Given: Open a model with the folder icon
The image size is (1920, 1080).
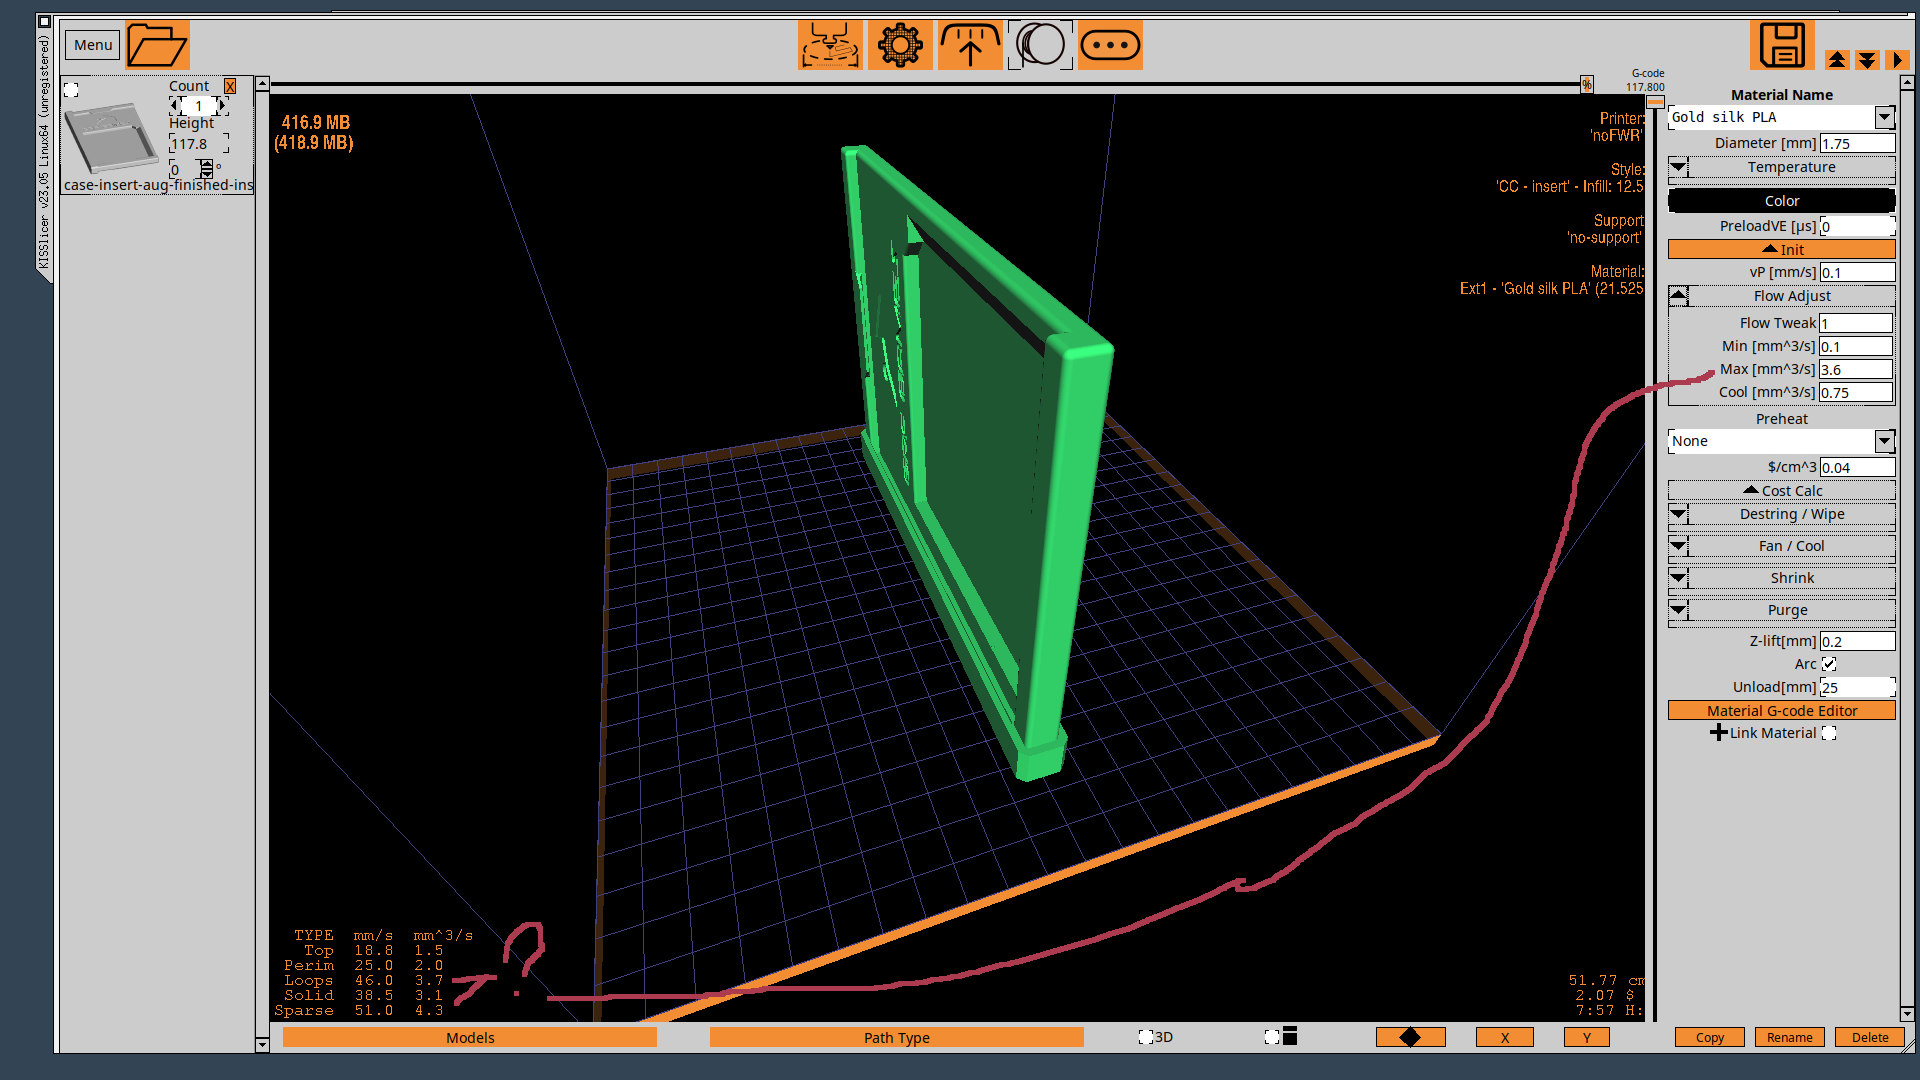Looking at the screenshot, I should click(x=157, y=45).
